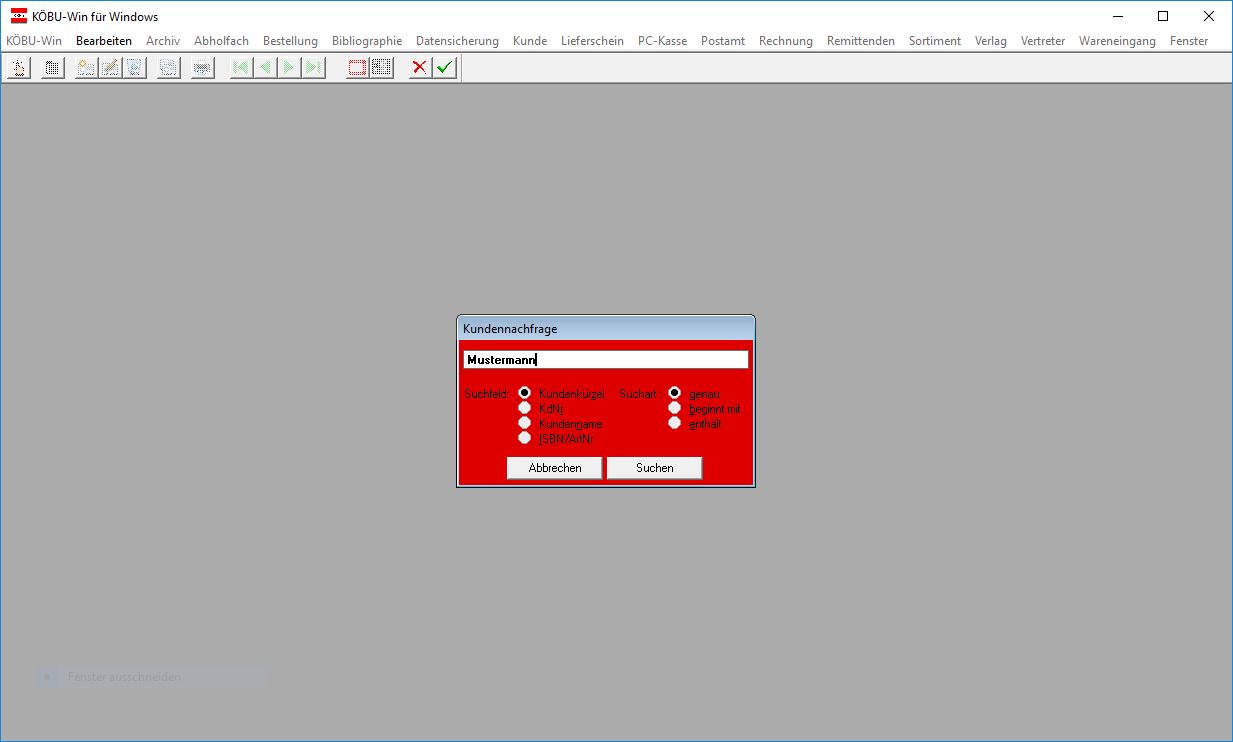The height and width of the screenshot is (742, 1233).
Task: Open the Rechnung menu
Action: click(x=786, y=41)
